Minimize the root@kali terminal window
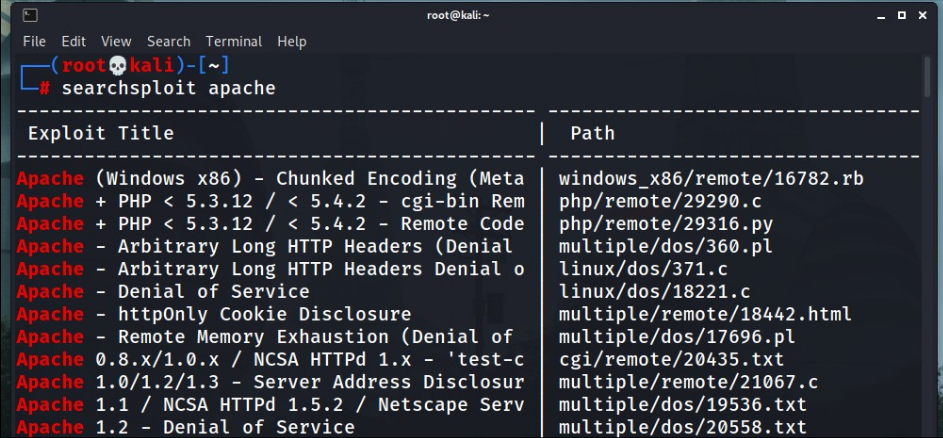Image resolution: width=943 pixels, height=438 pixels. [876, 15]
